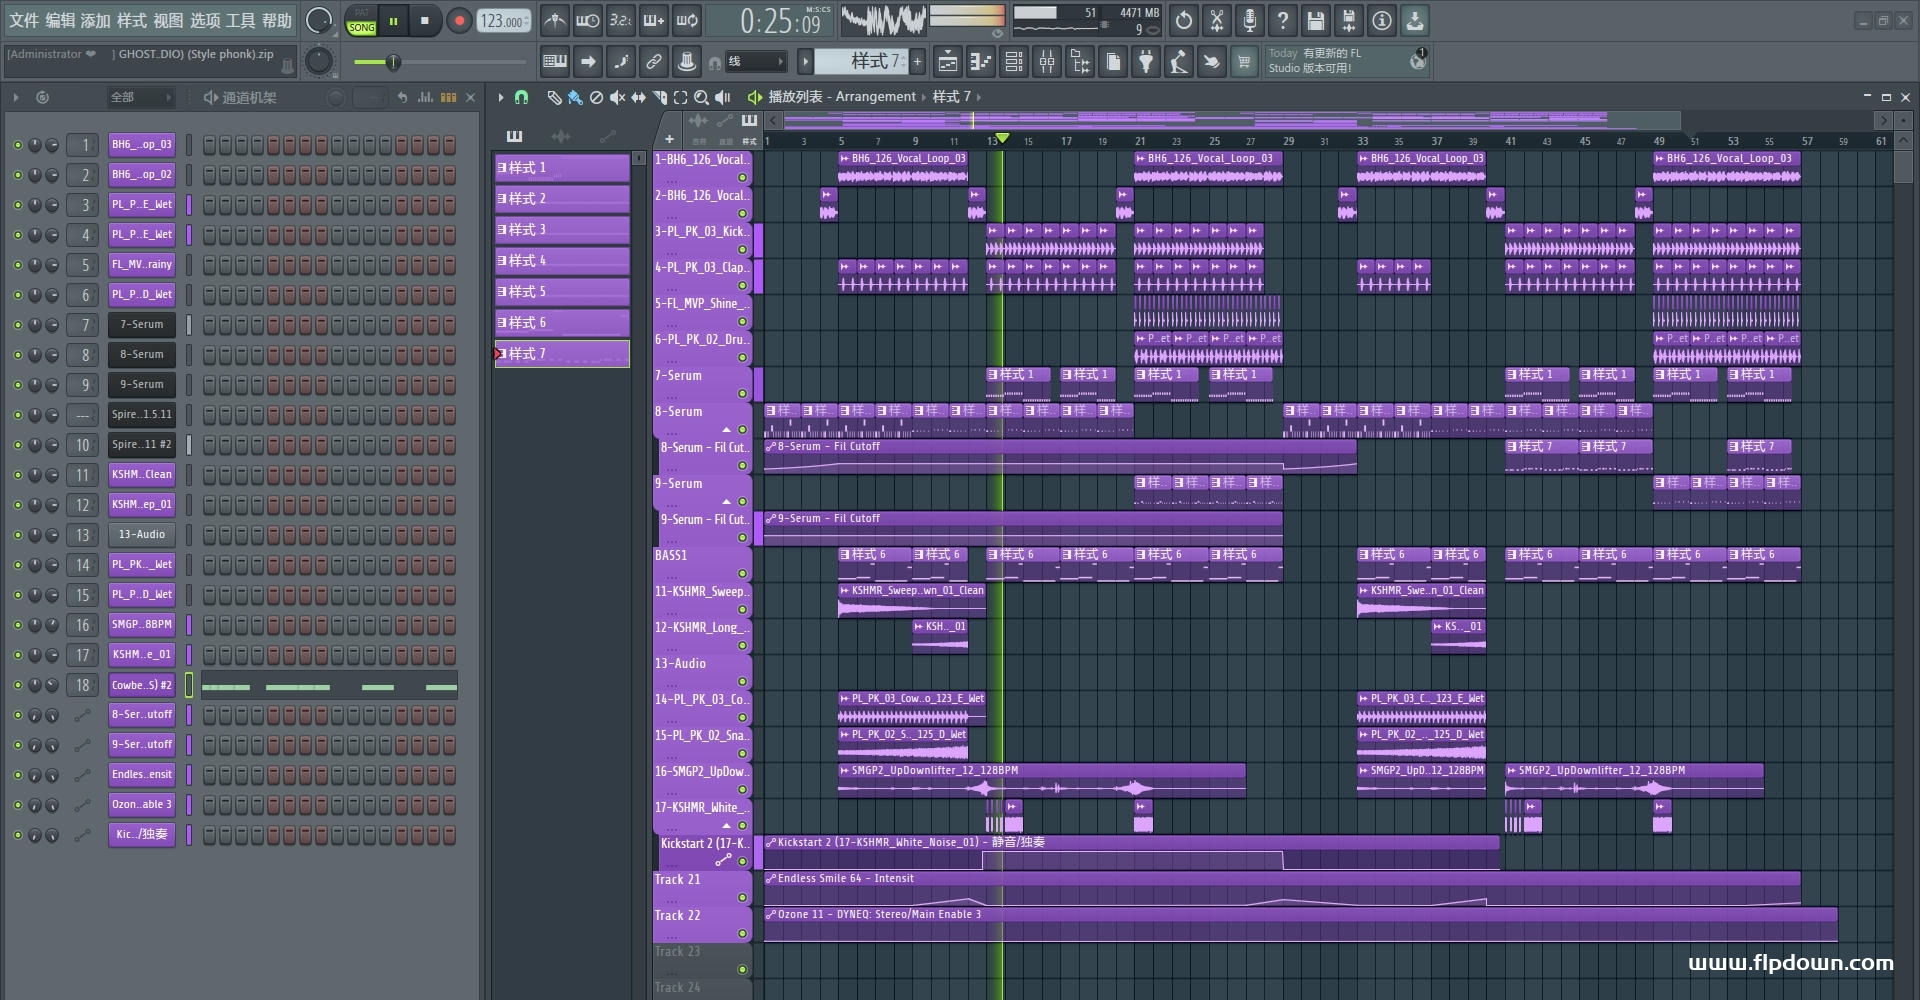Open the 文件 menu
The height and width of the screenshot is (1000, 1920).
[24, 20]
